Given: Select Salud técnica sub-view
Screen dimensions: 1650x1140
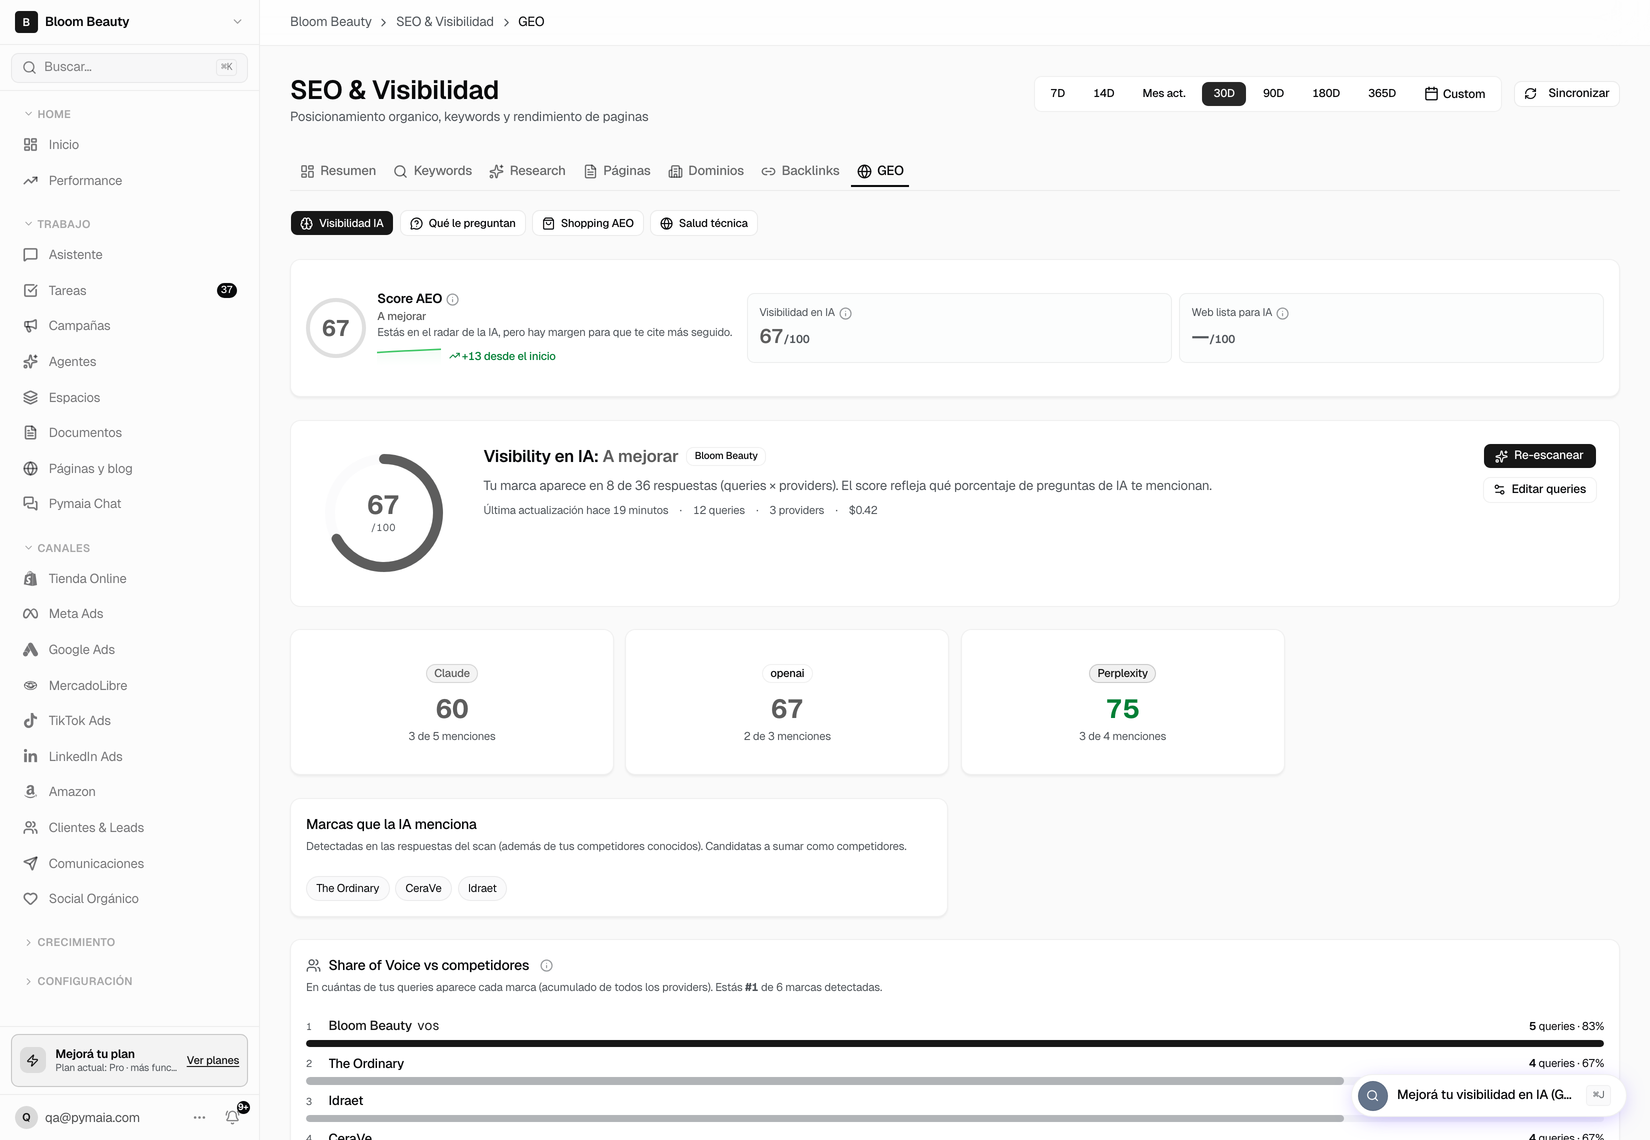Looking at the screenshot, I should coord(704,223).
